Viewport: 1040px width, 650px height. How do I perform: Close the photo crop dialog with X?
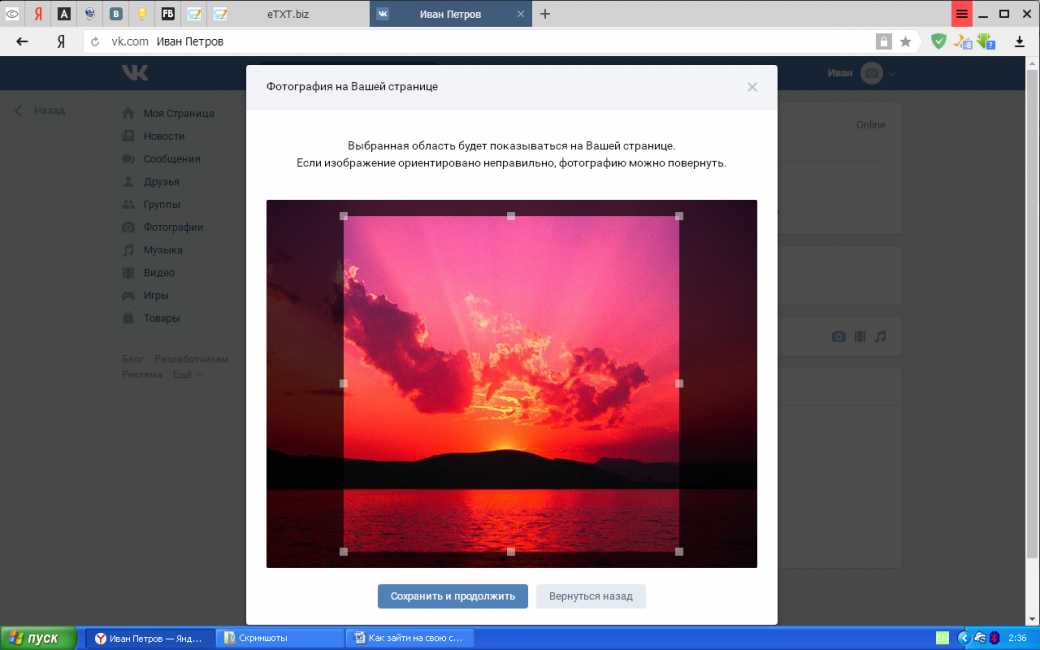(x=752, y=87)
